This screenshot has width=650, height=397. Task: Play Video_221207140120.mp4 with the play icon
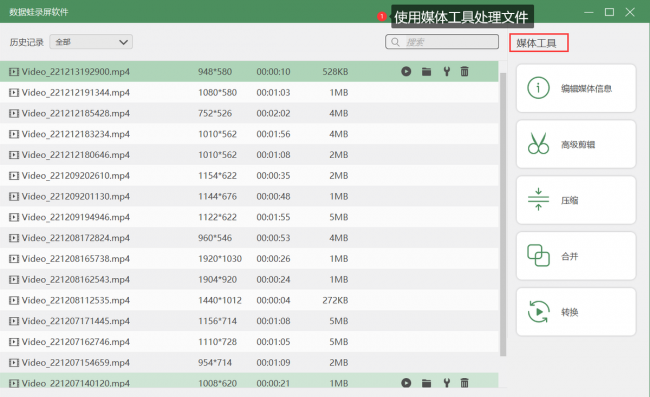[406, 383]
